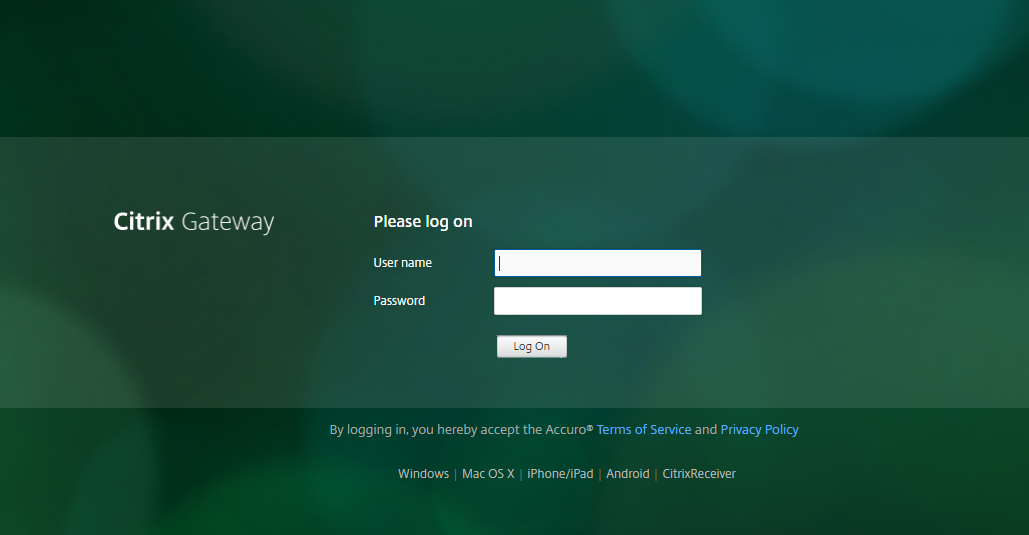1029x535 pixels.
Task: Open the Terms of Service link
Action: click(x=644, y=429)
